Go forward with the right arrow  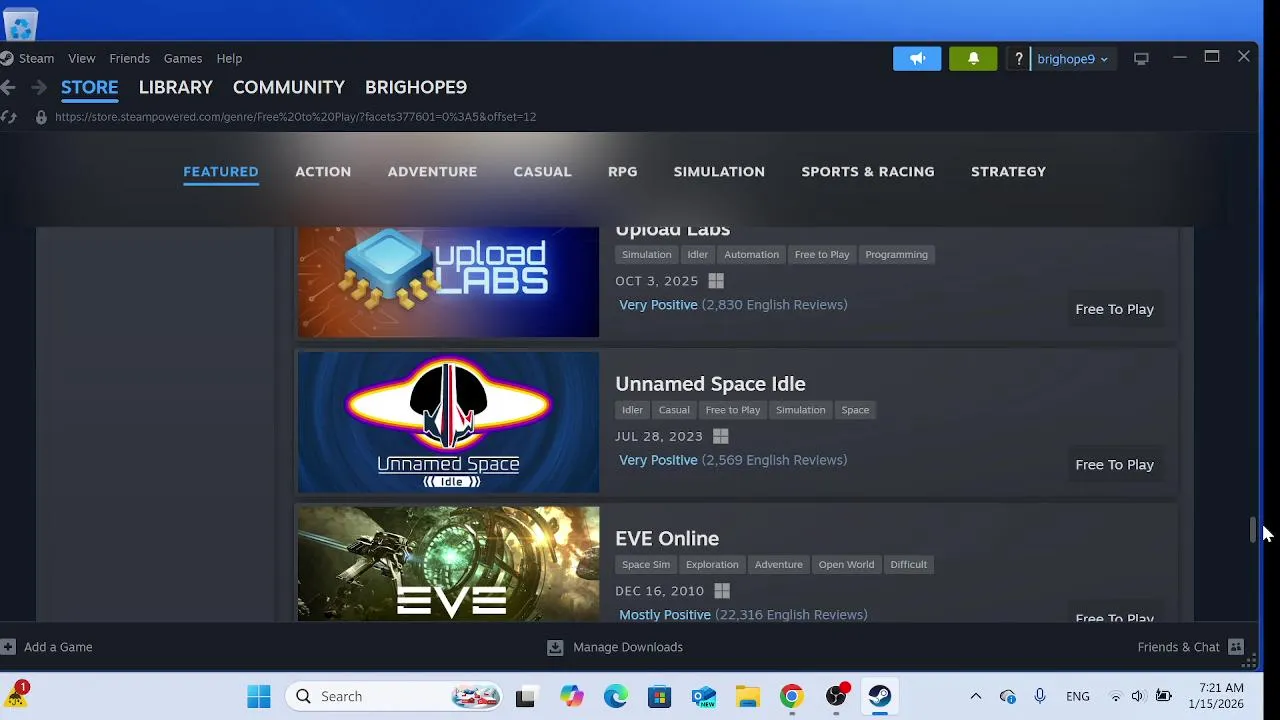pos(39,88)
